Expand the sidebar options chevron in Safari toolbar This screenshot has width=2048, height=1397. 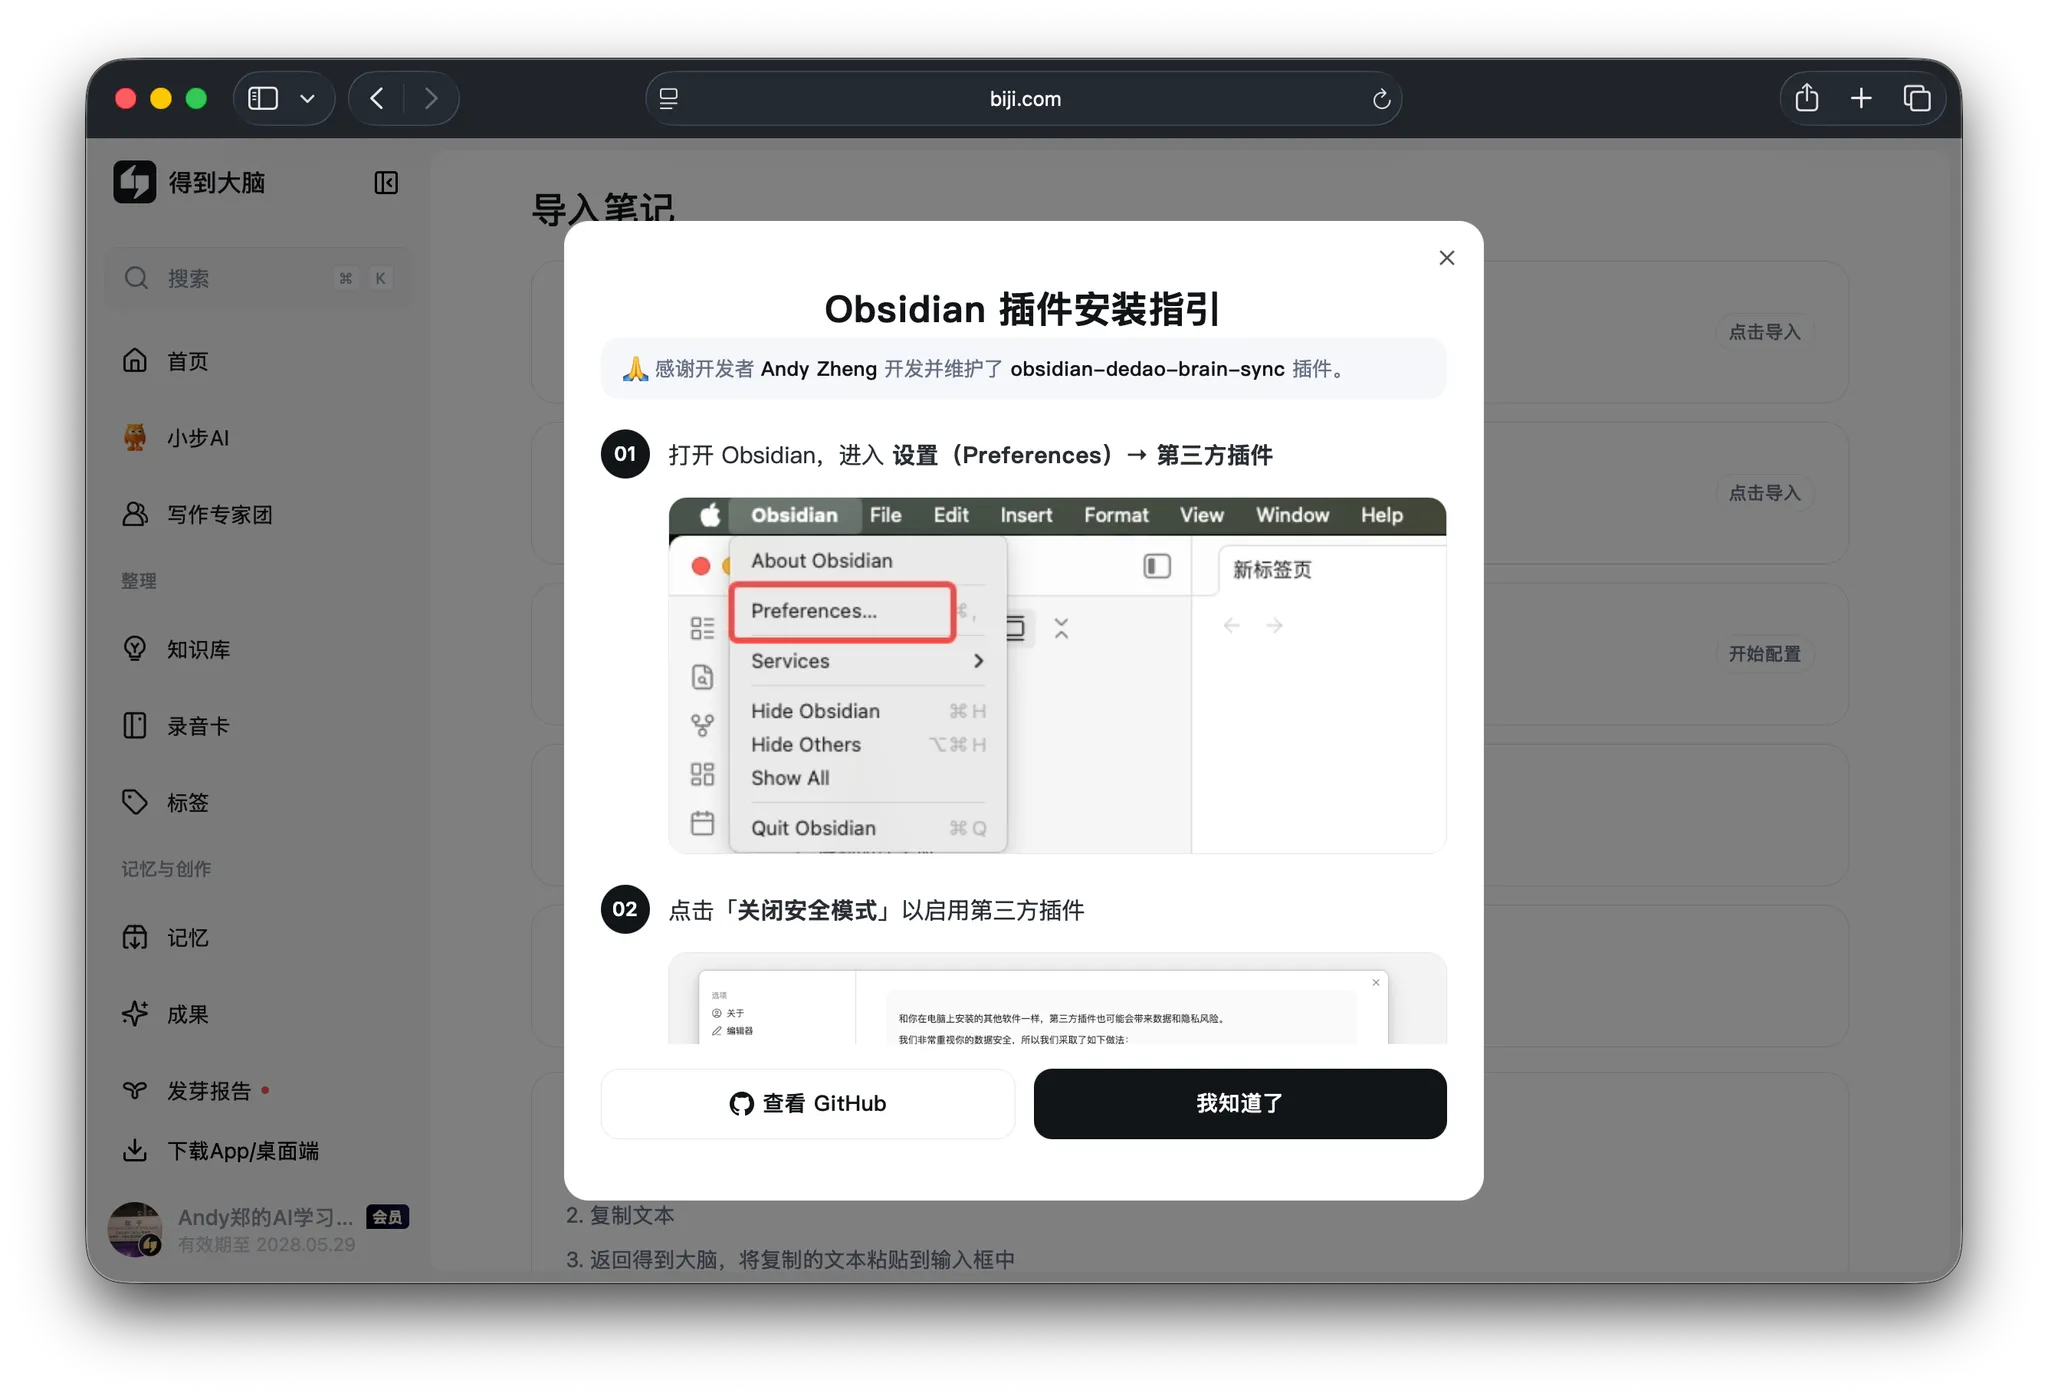pos(308,98)
